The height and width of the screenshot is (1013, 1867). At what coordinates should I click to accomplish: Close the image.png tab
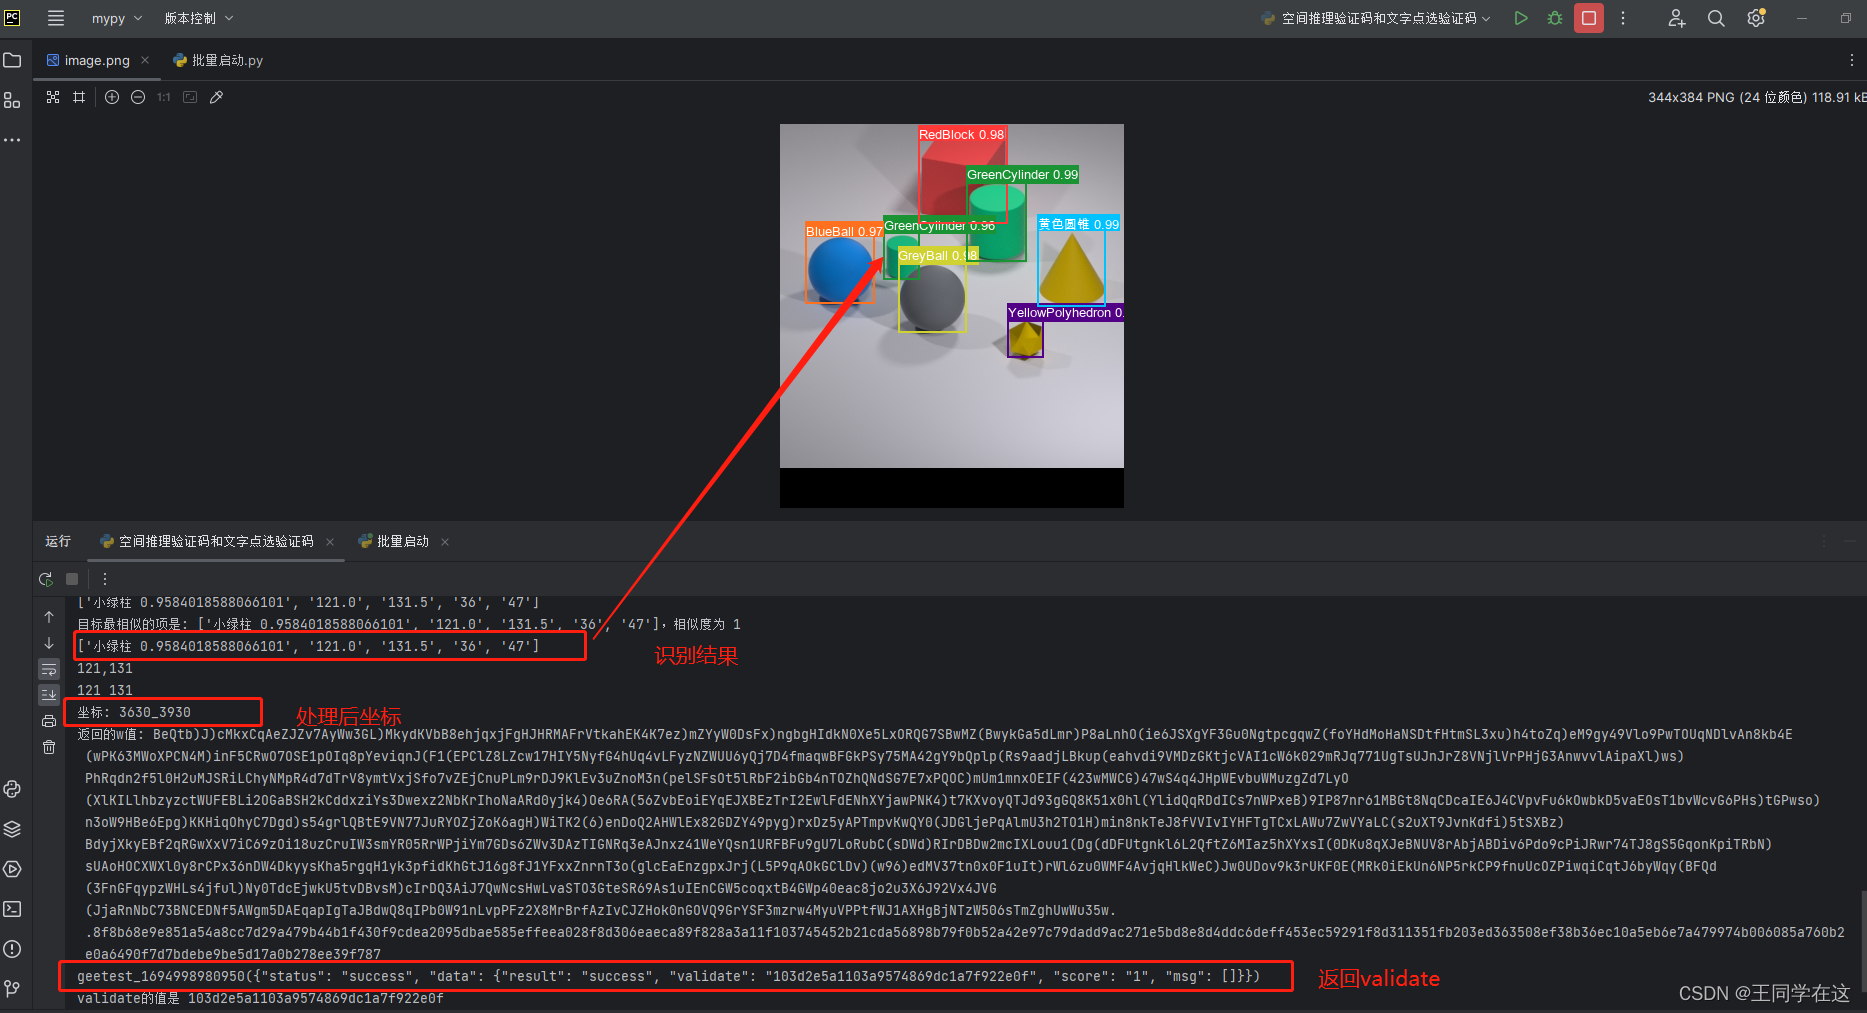[x=145, y=60]
